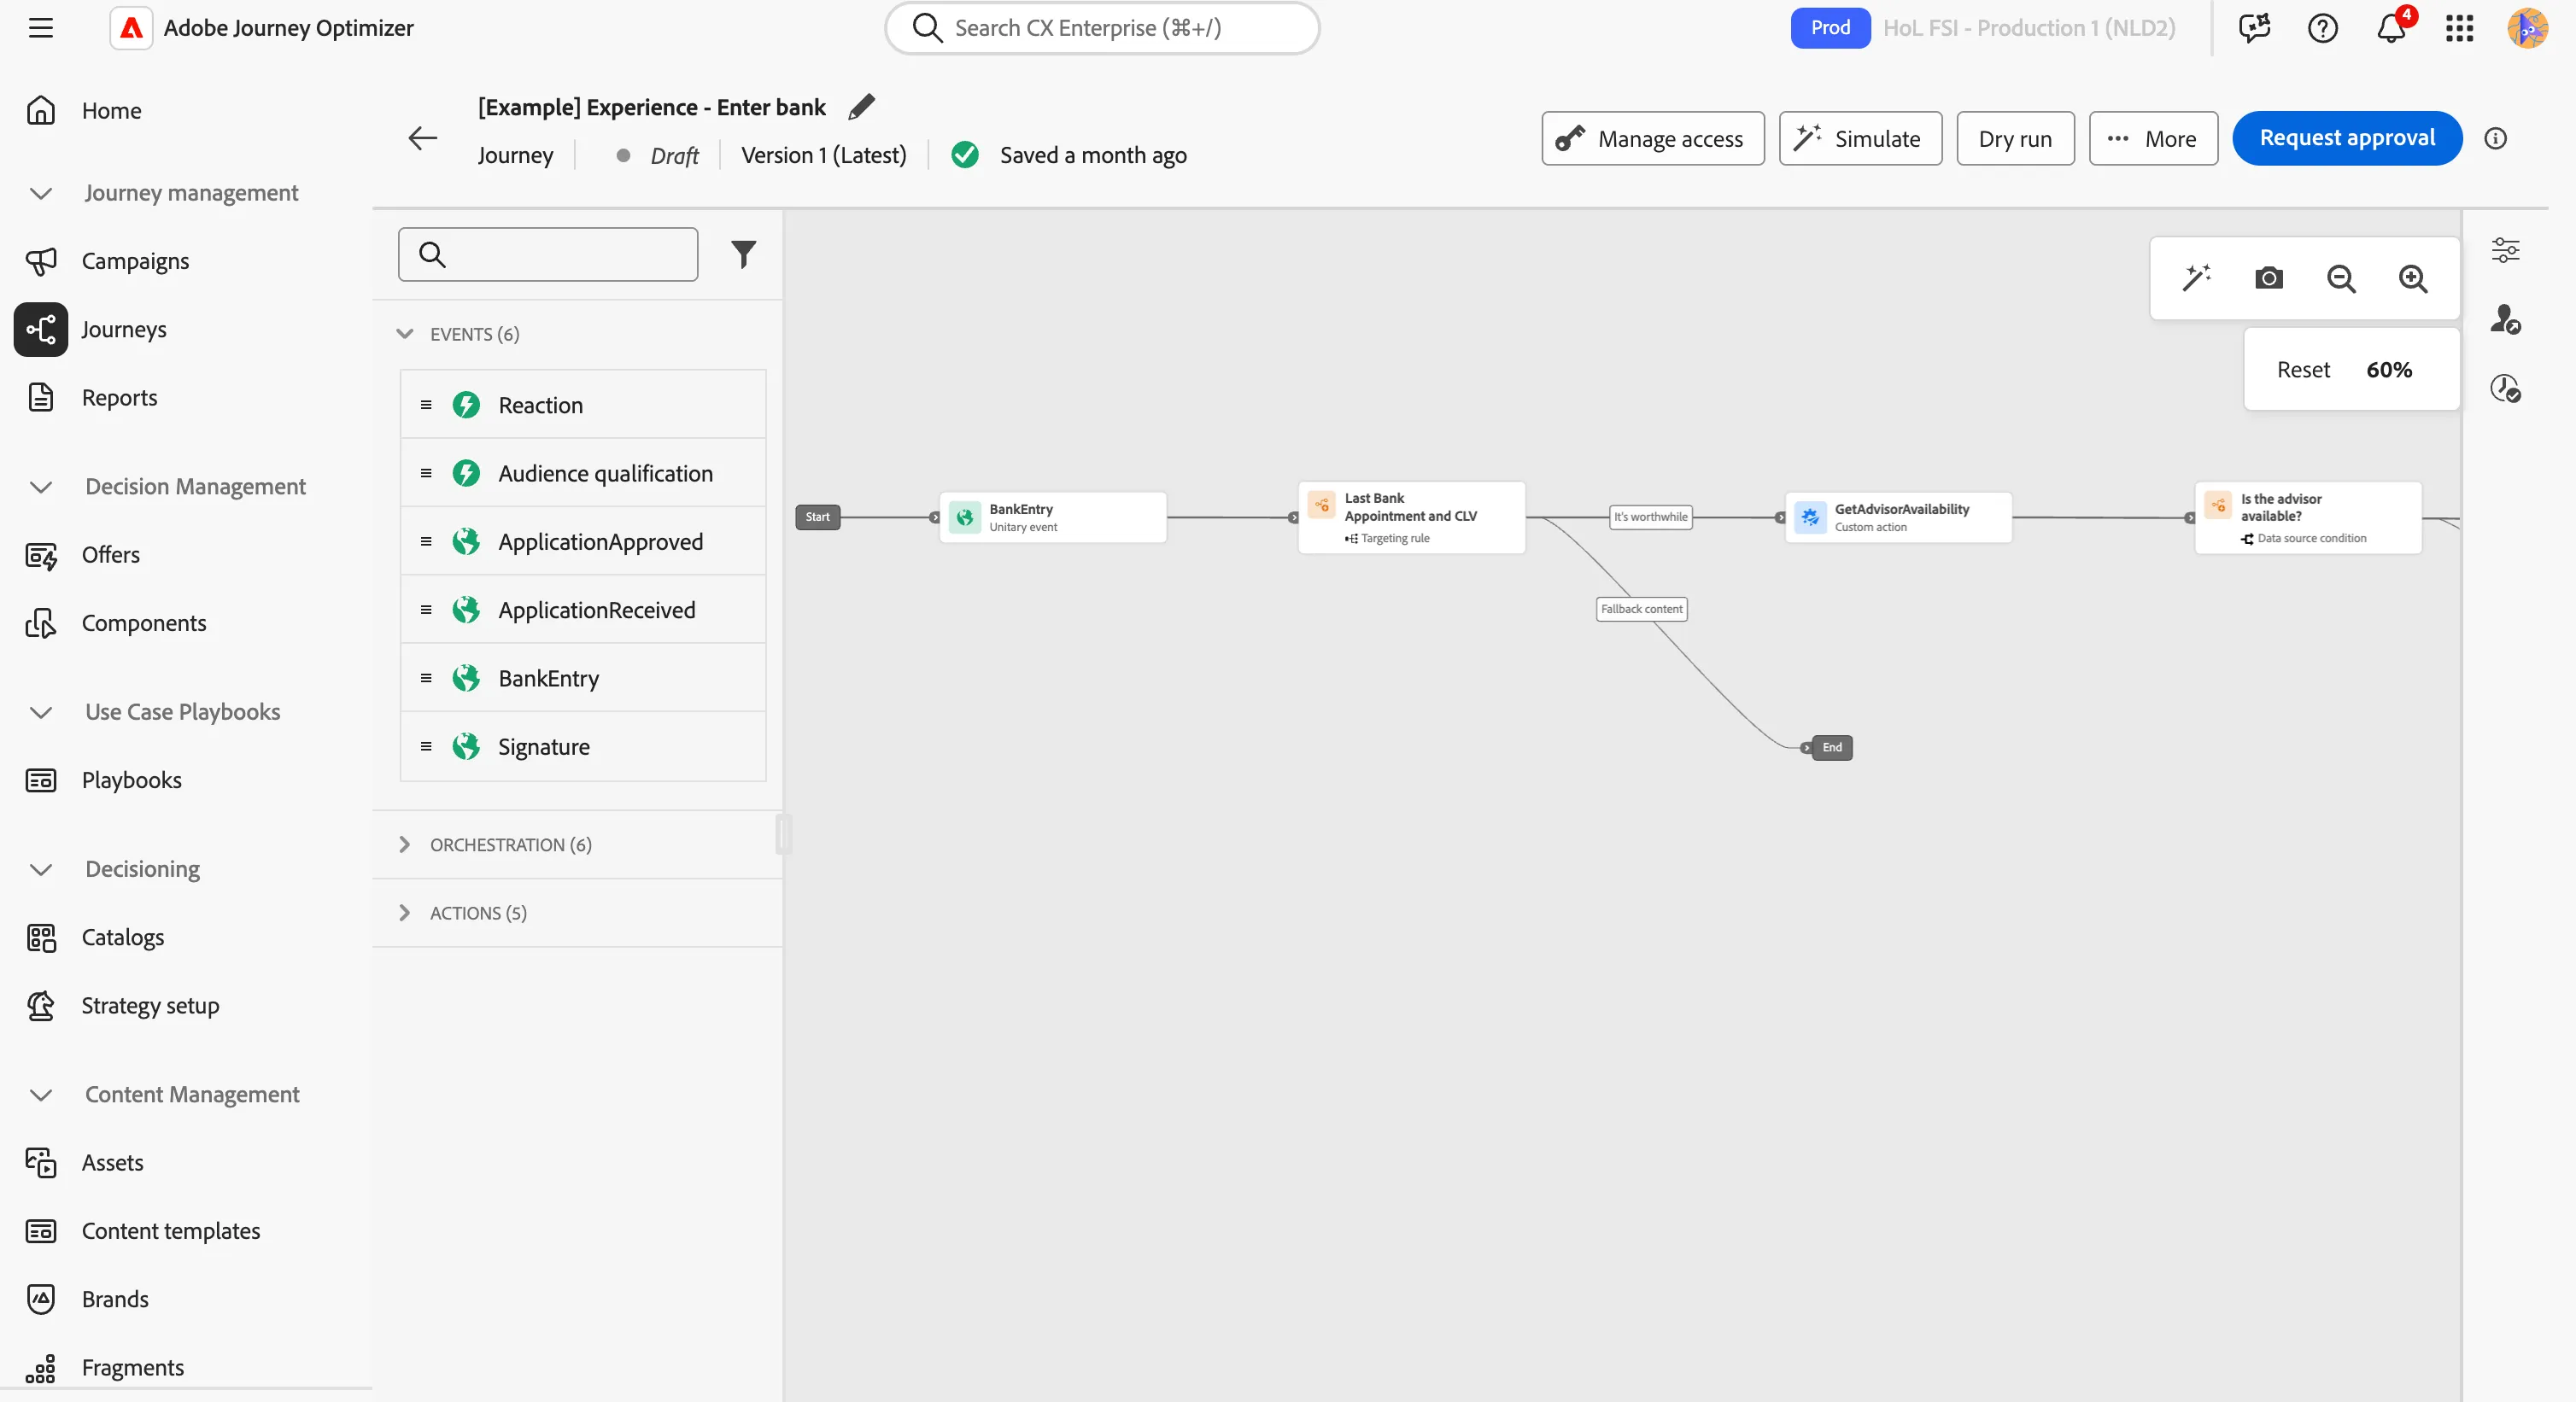The width and height of the screenshot is (2576, 1402).
Task: Open the profile attributes person icon
Action: pos(2505,319)
